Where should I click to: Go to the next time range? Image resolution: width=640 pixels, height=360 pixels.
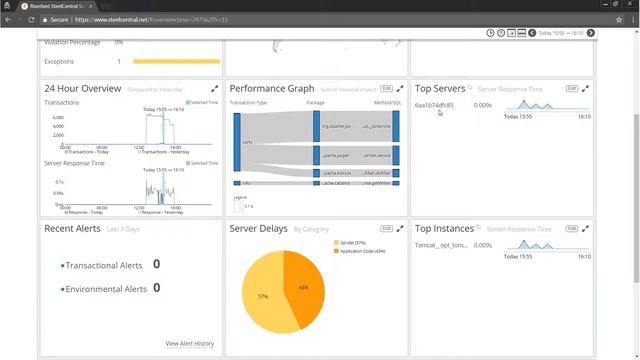click(591, 33)
